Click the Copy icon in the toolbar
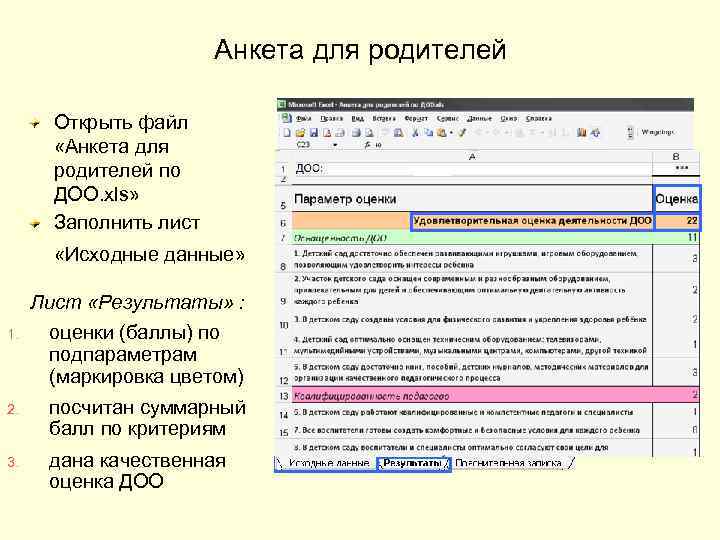Viewport: 720px width, 540px height. click(x=428, y=133)
